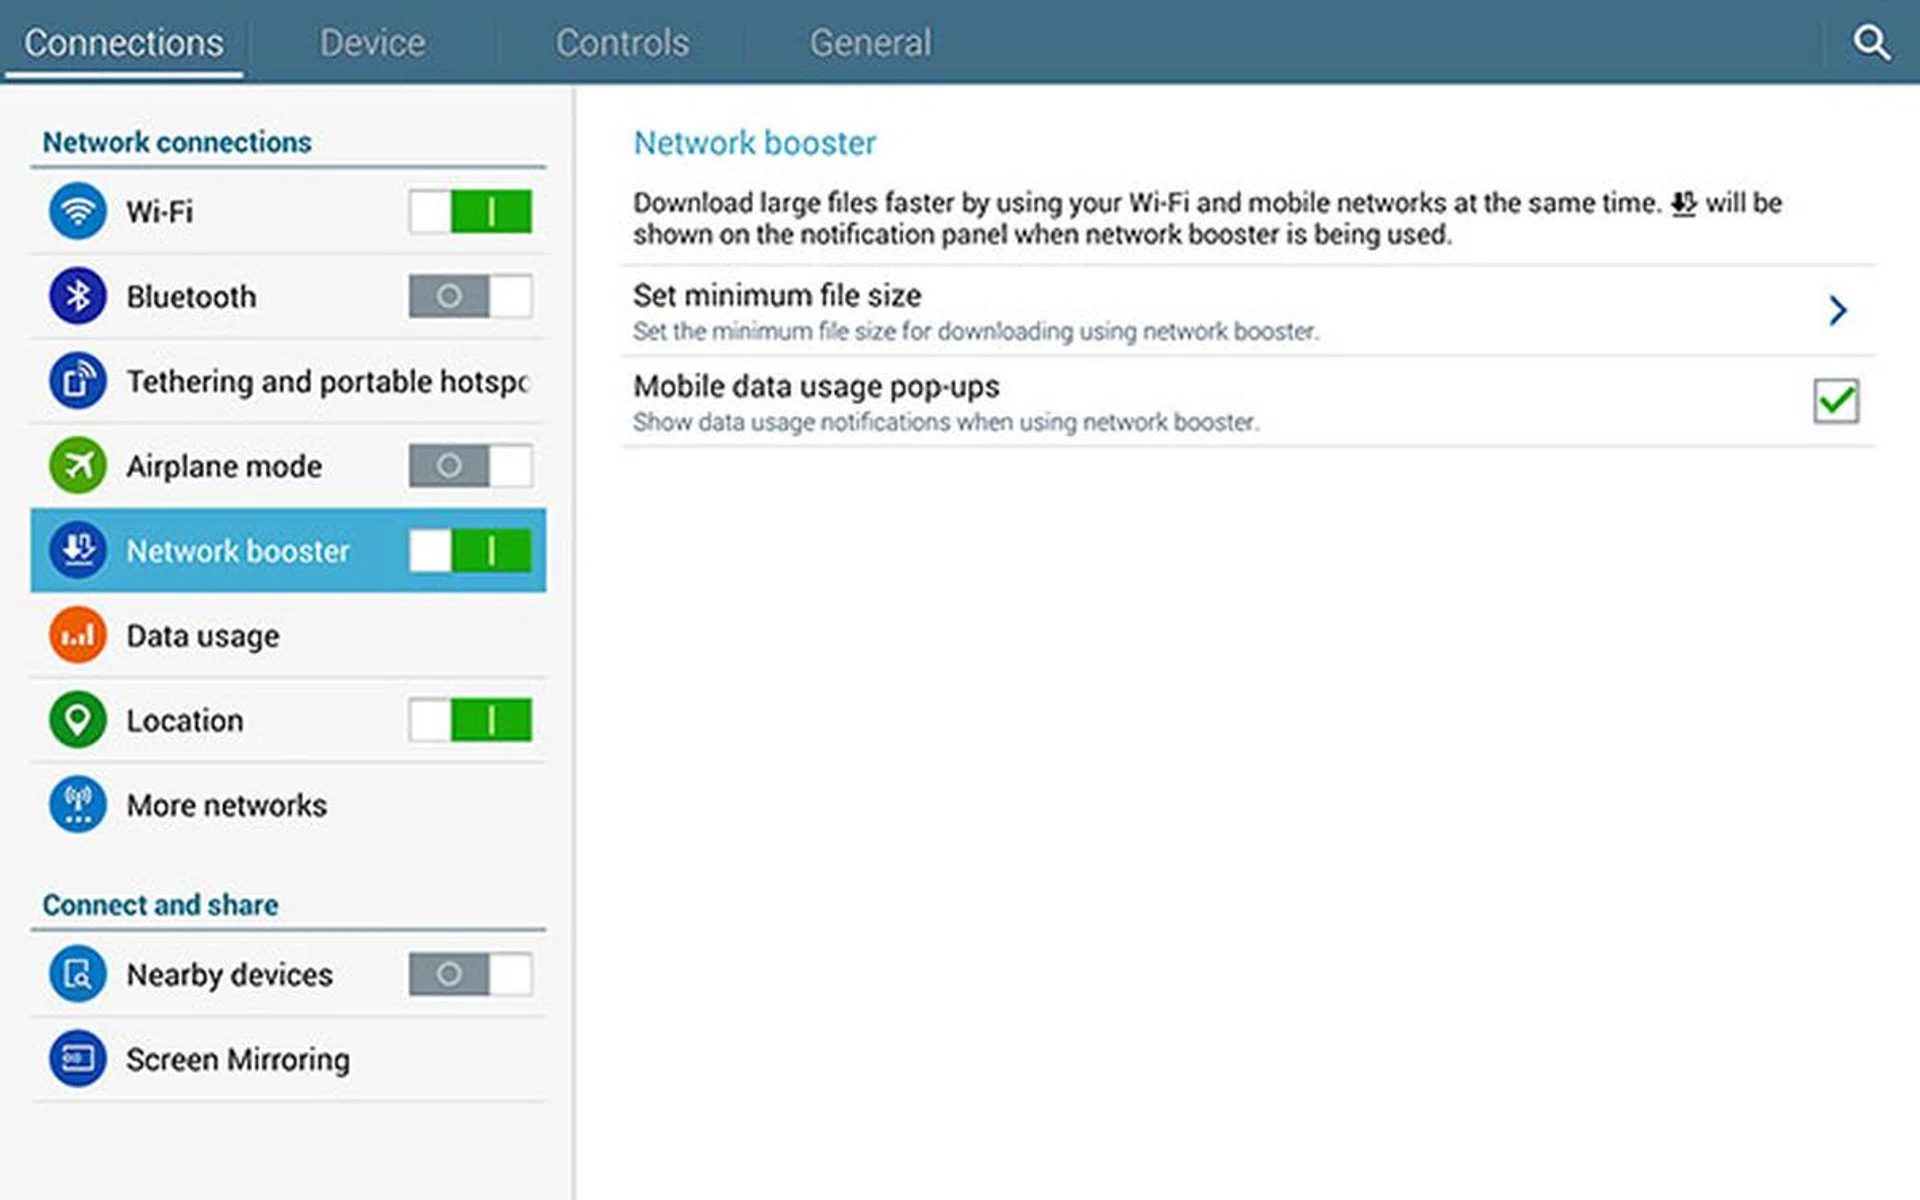Click the green Location pin icon
Viewport: 1920px width, 1200px height.
(77, 720)
